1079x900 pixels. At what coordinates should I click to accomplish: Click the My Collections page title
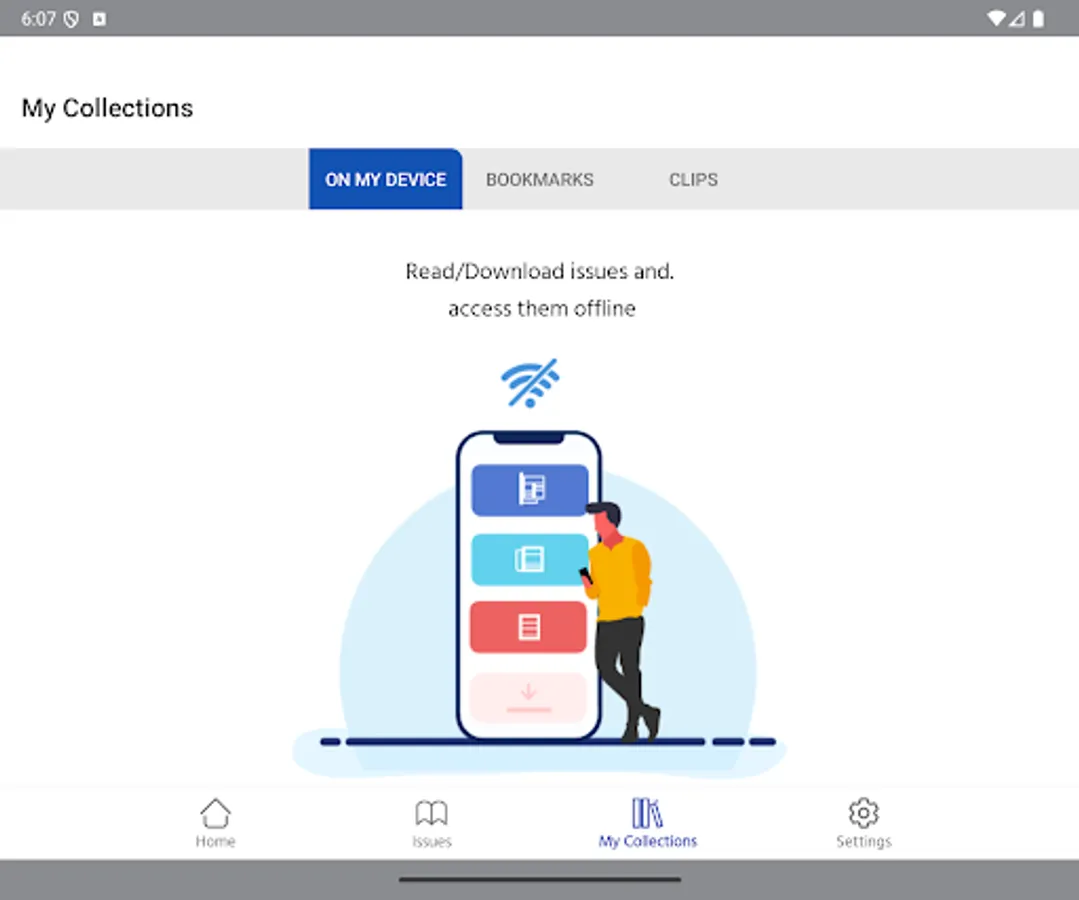point(106,107)
